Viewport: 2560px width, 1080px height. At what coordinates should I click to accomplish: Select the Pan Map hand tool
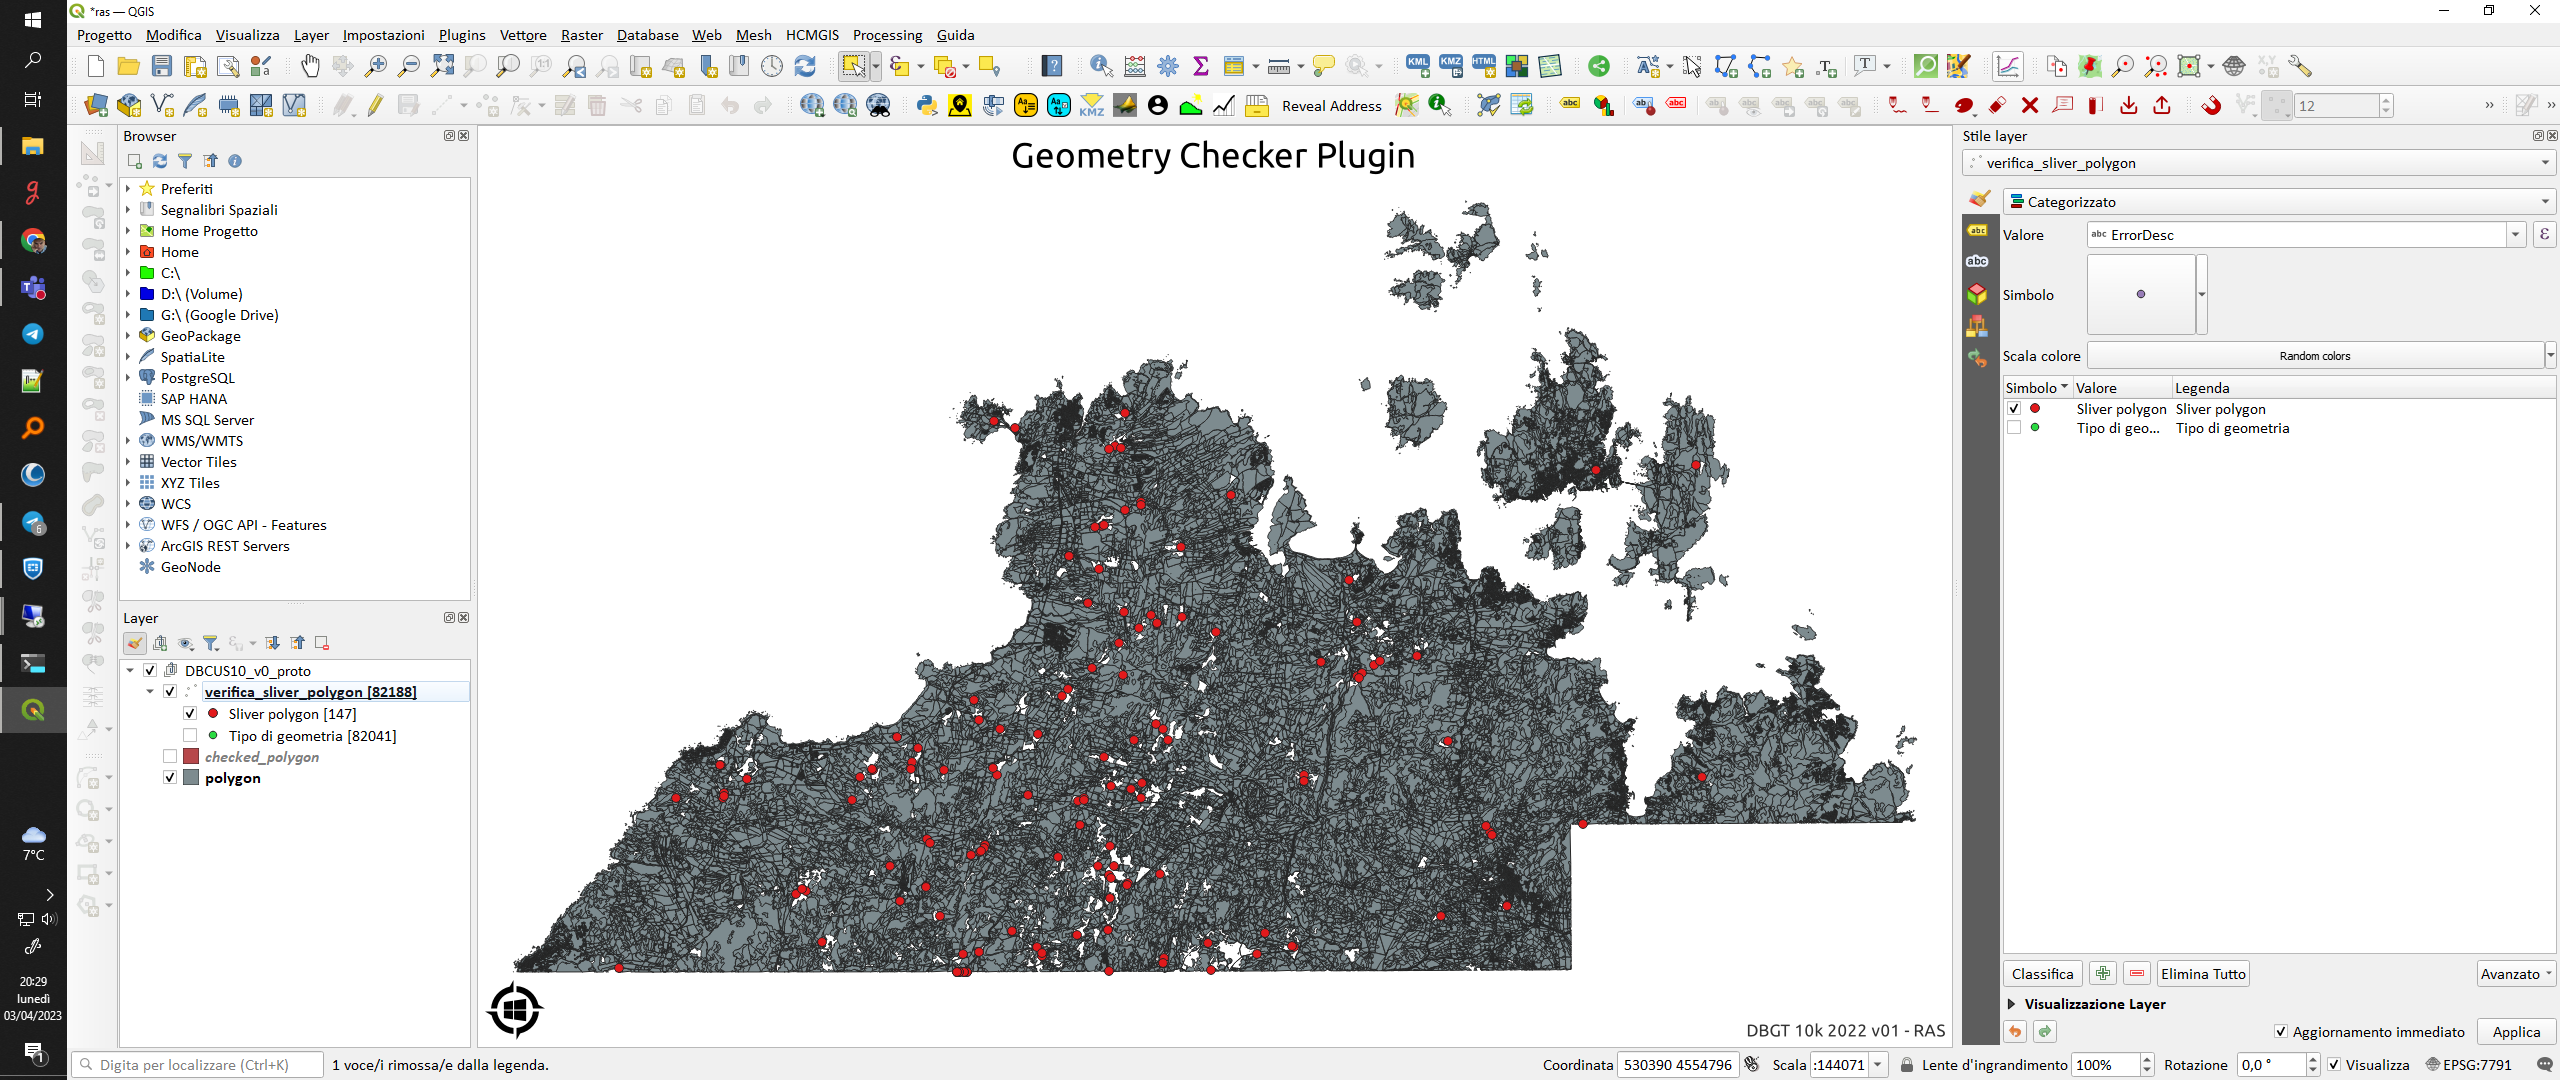[x=310, y=67]
